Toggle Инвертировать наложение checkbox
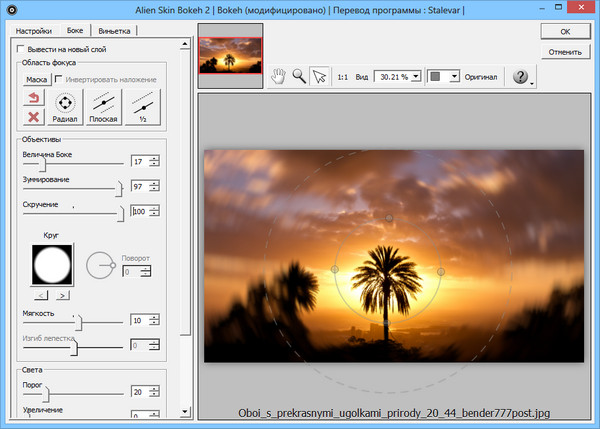The image size is (600, 429). [59, 79]
